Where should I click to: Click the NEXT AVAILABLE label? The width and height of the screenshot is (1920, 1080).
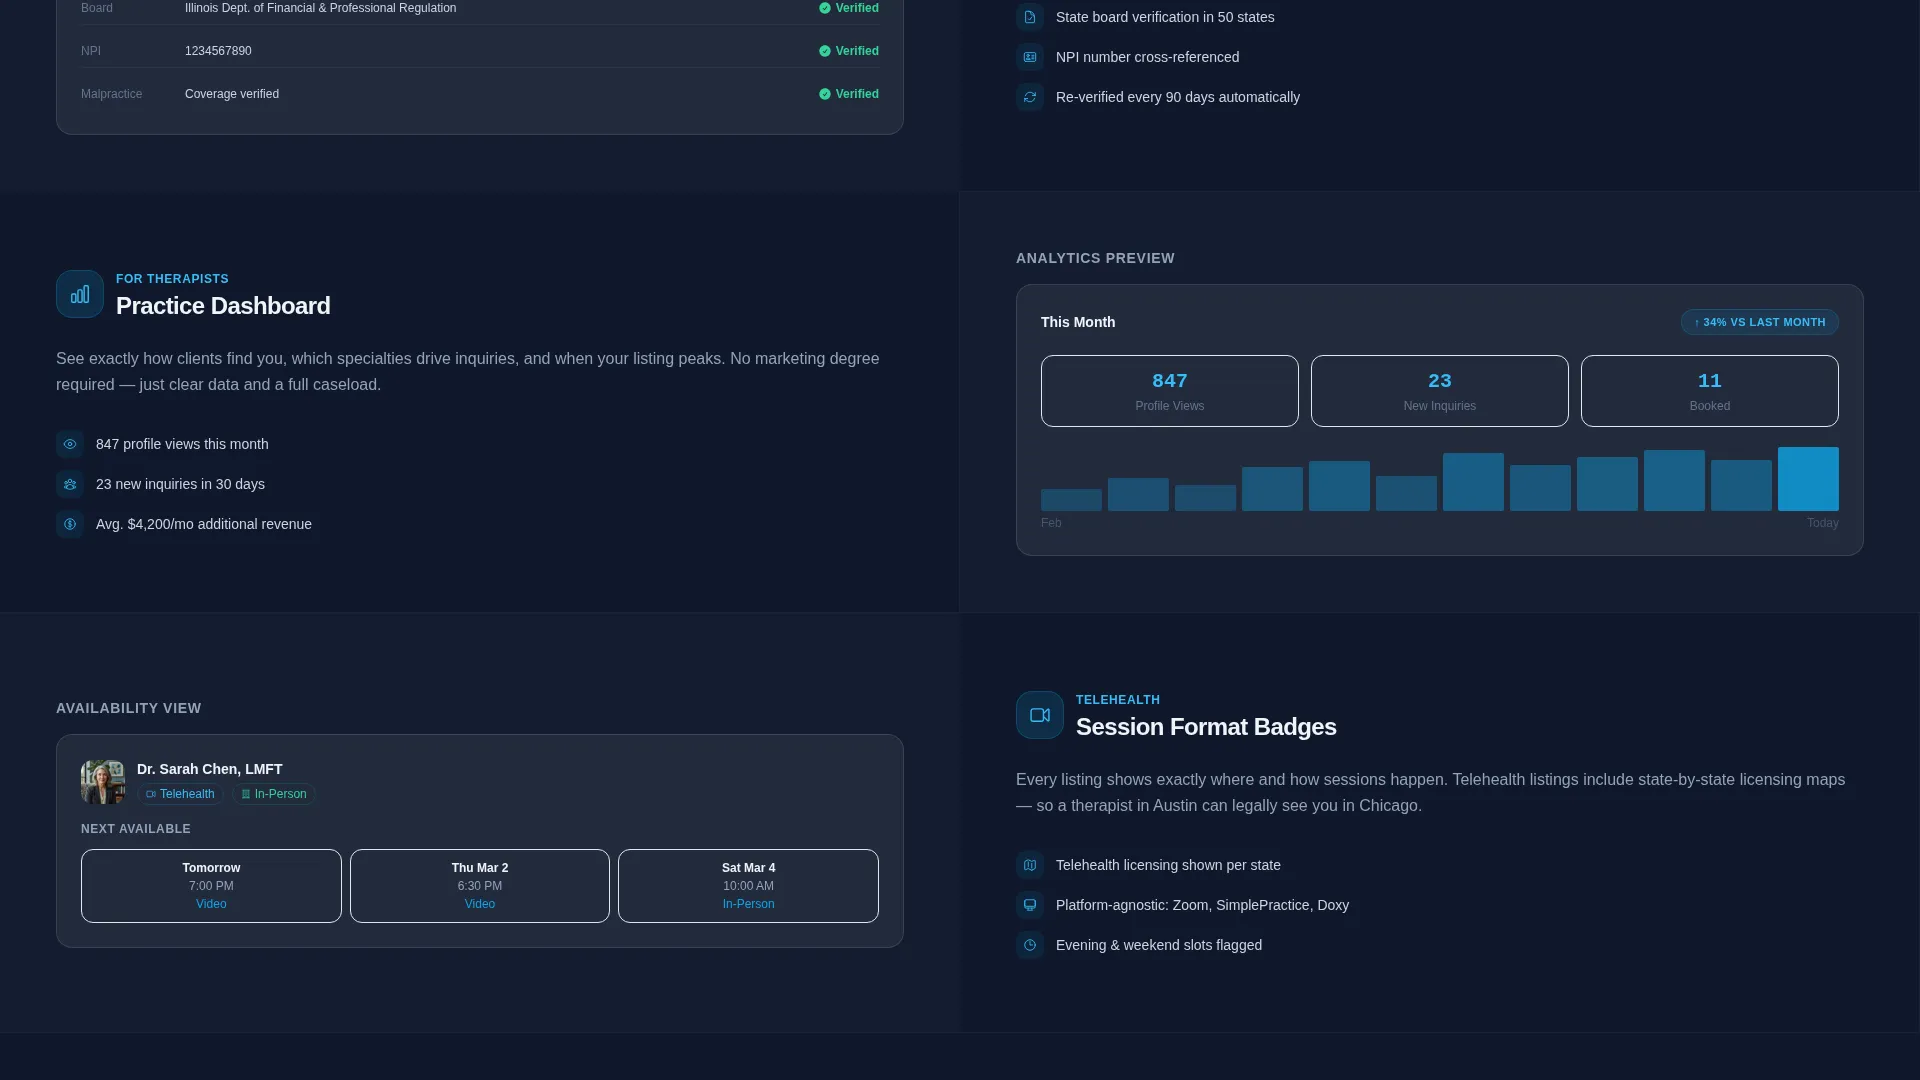[x=136, y=829]
